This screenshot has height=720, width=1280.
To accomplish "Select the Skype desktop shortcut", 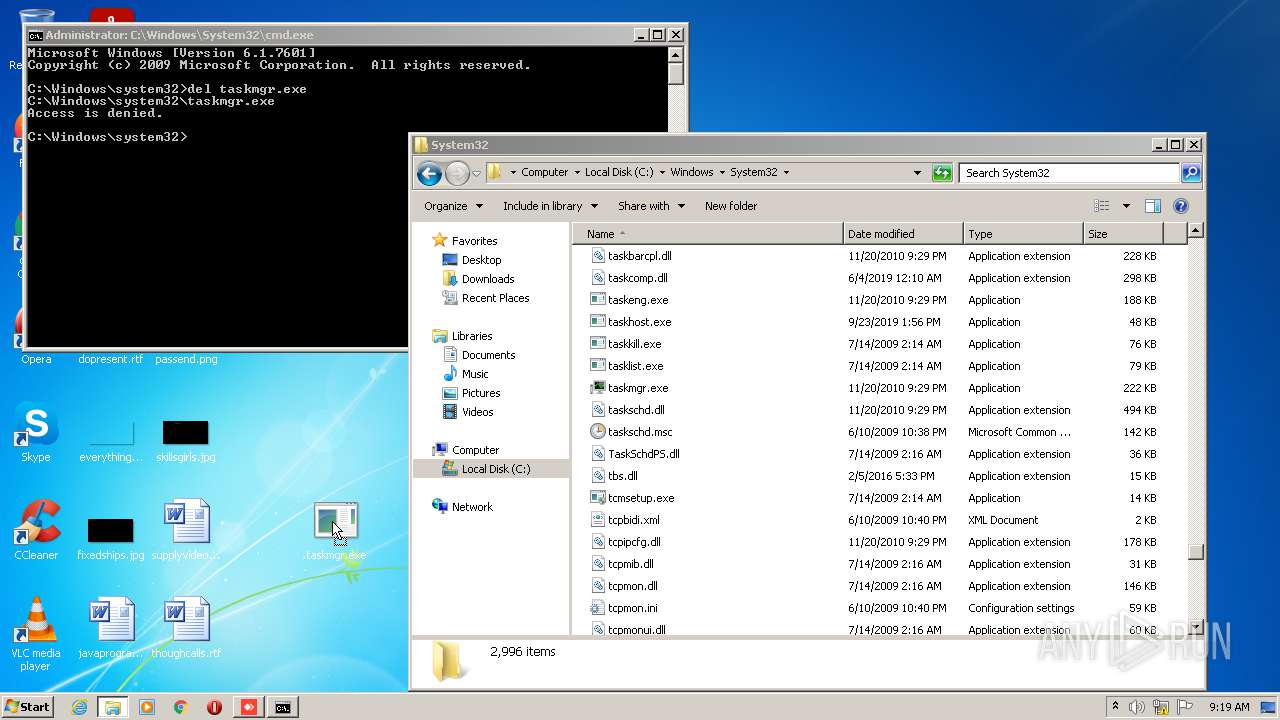I will (36, 432).
